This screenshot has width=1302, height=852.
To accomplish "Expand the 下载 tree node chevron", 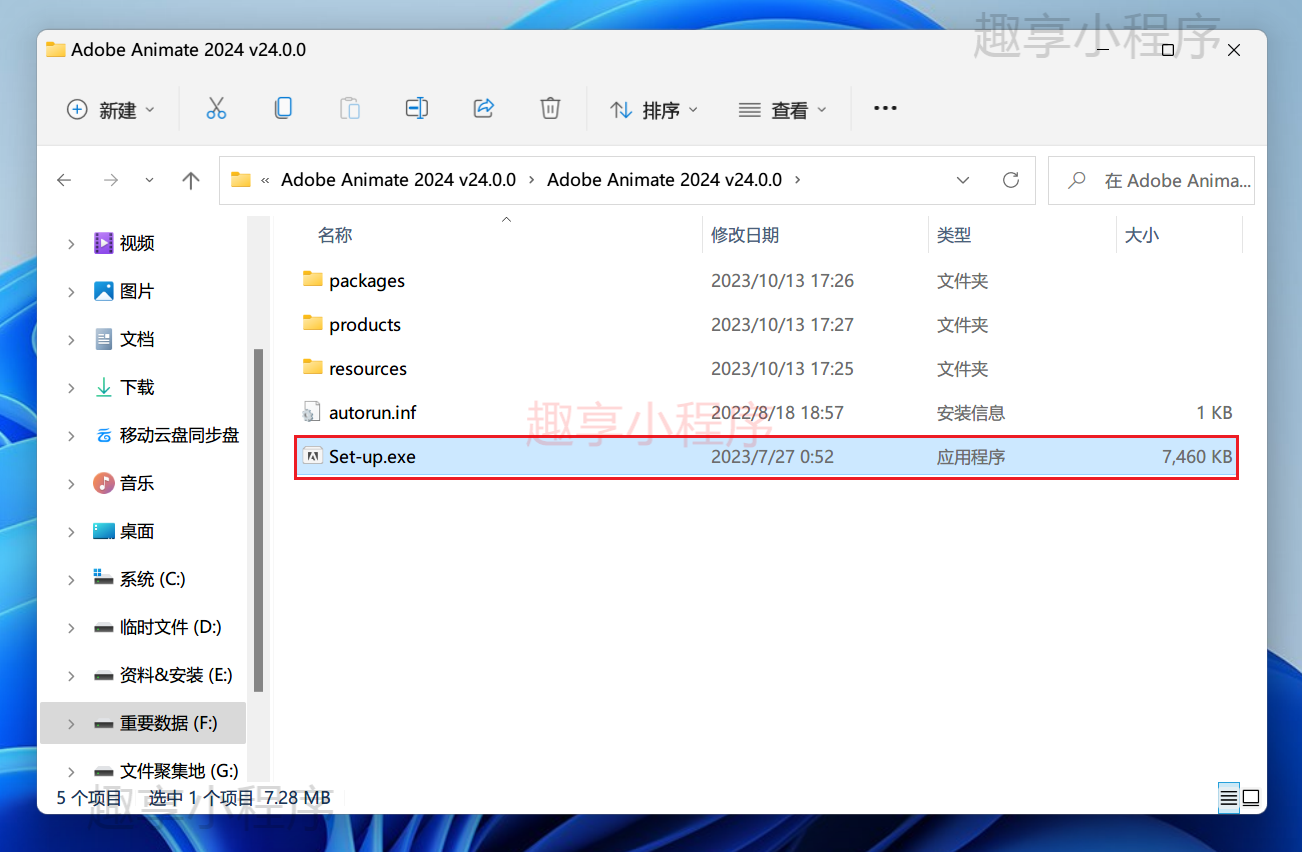I will pyautogui.click(x=71, y=387).
